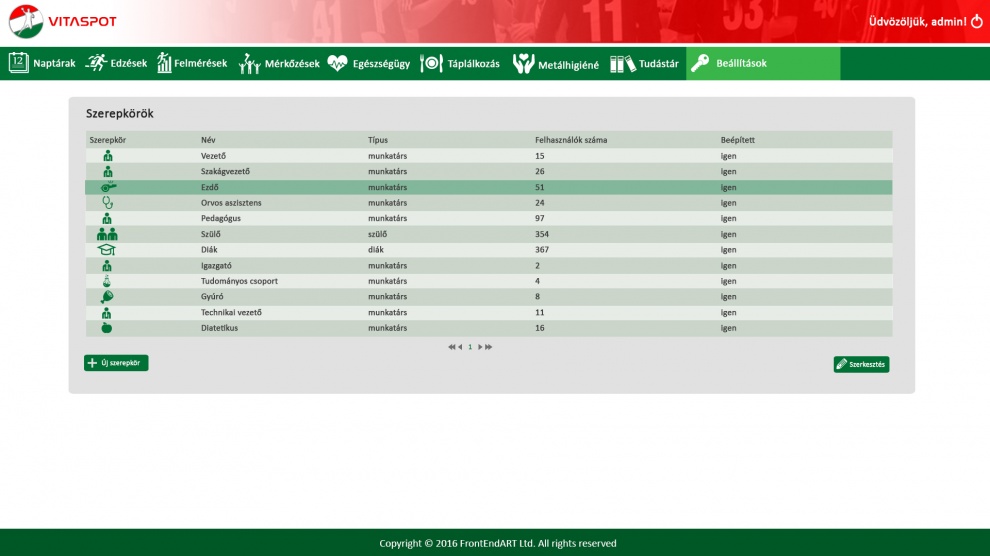Image resolution: width=990 pixels, height=556 pixels.
Task: Select the whistle icon for Edző role
Action: tap(107, 187)
